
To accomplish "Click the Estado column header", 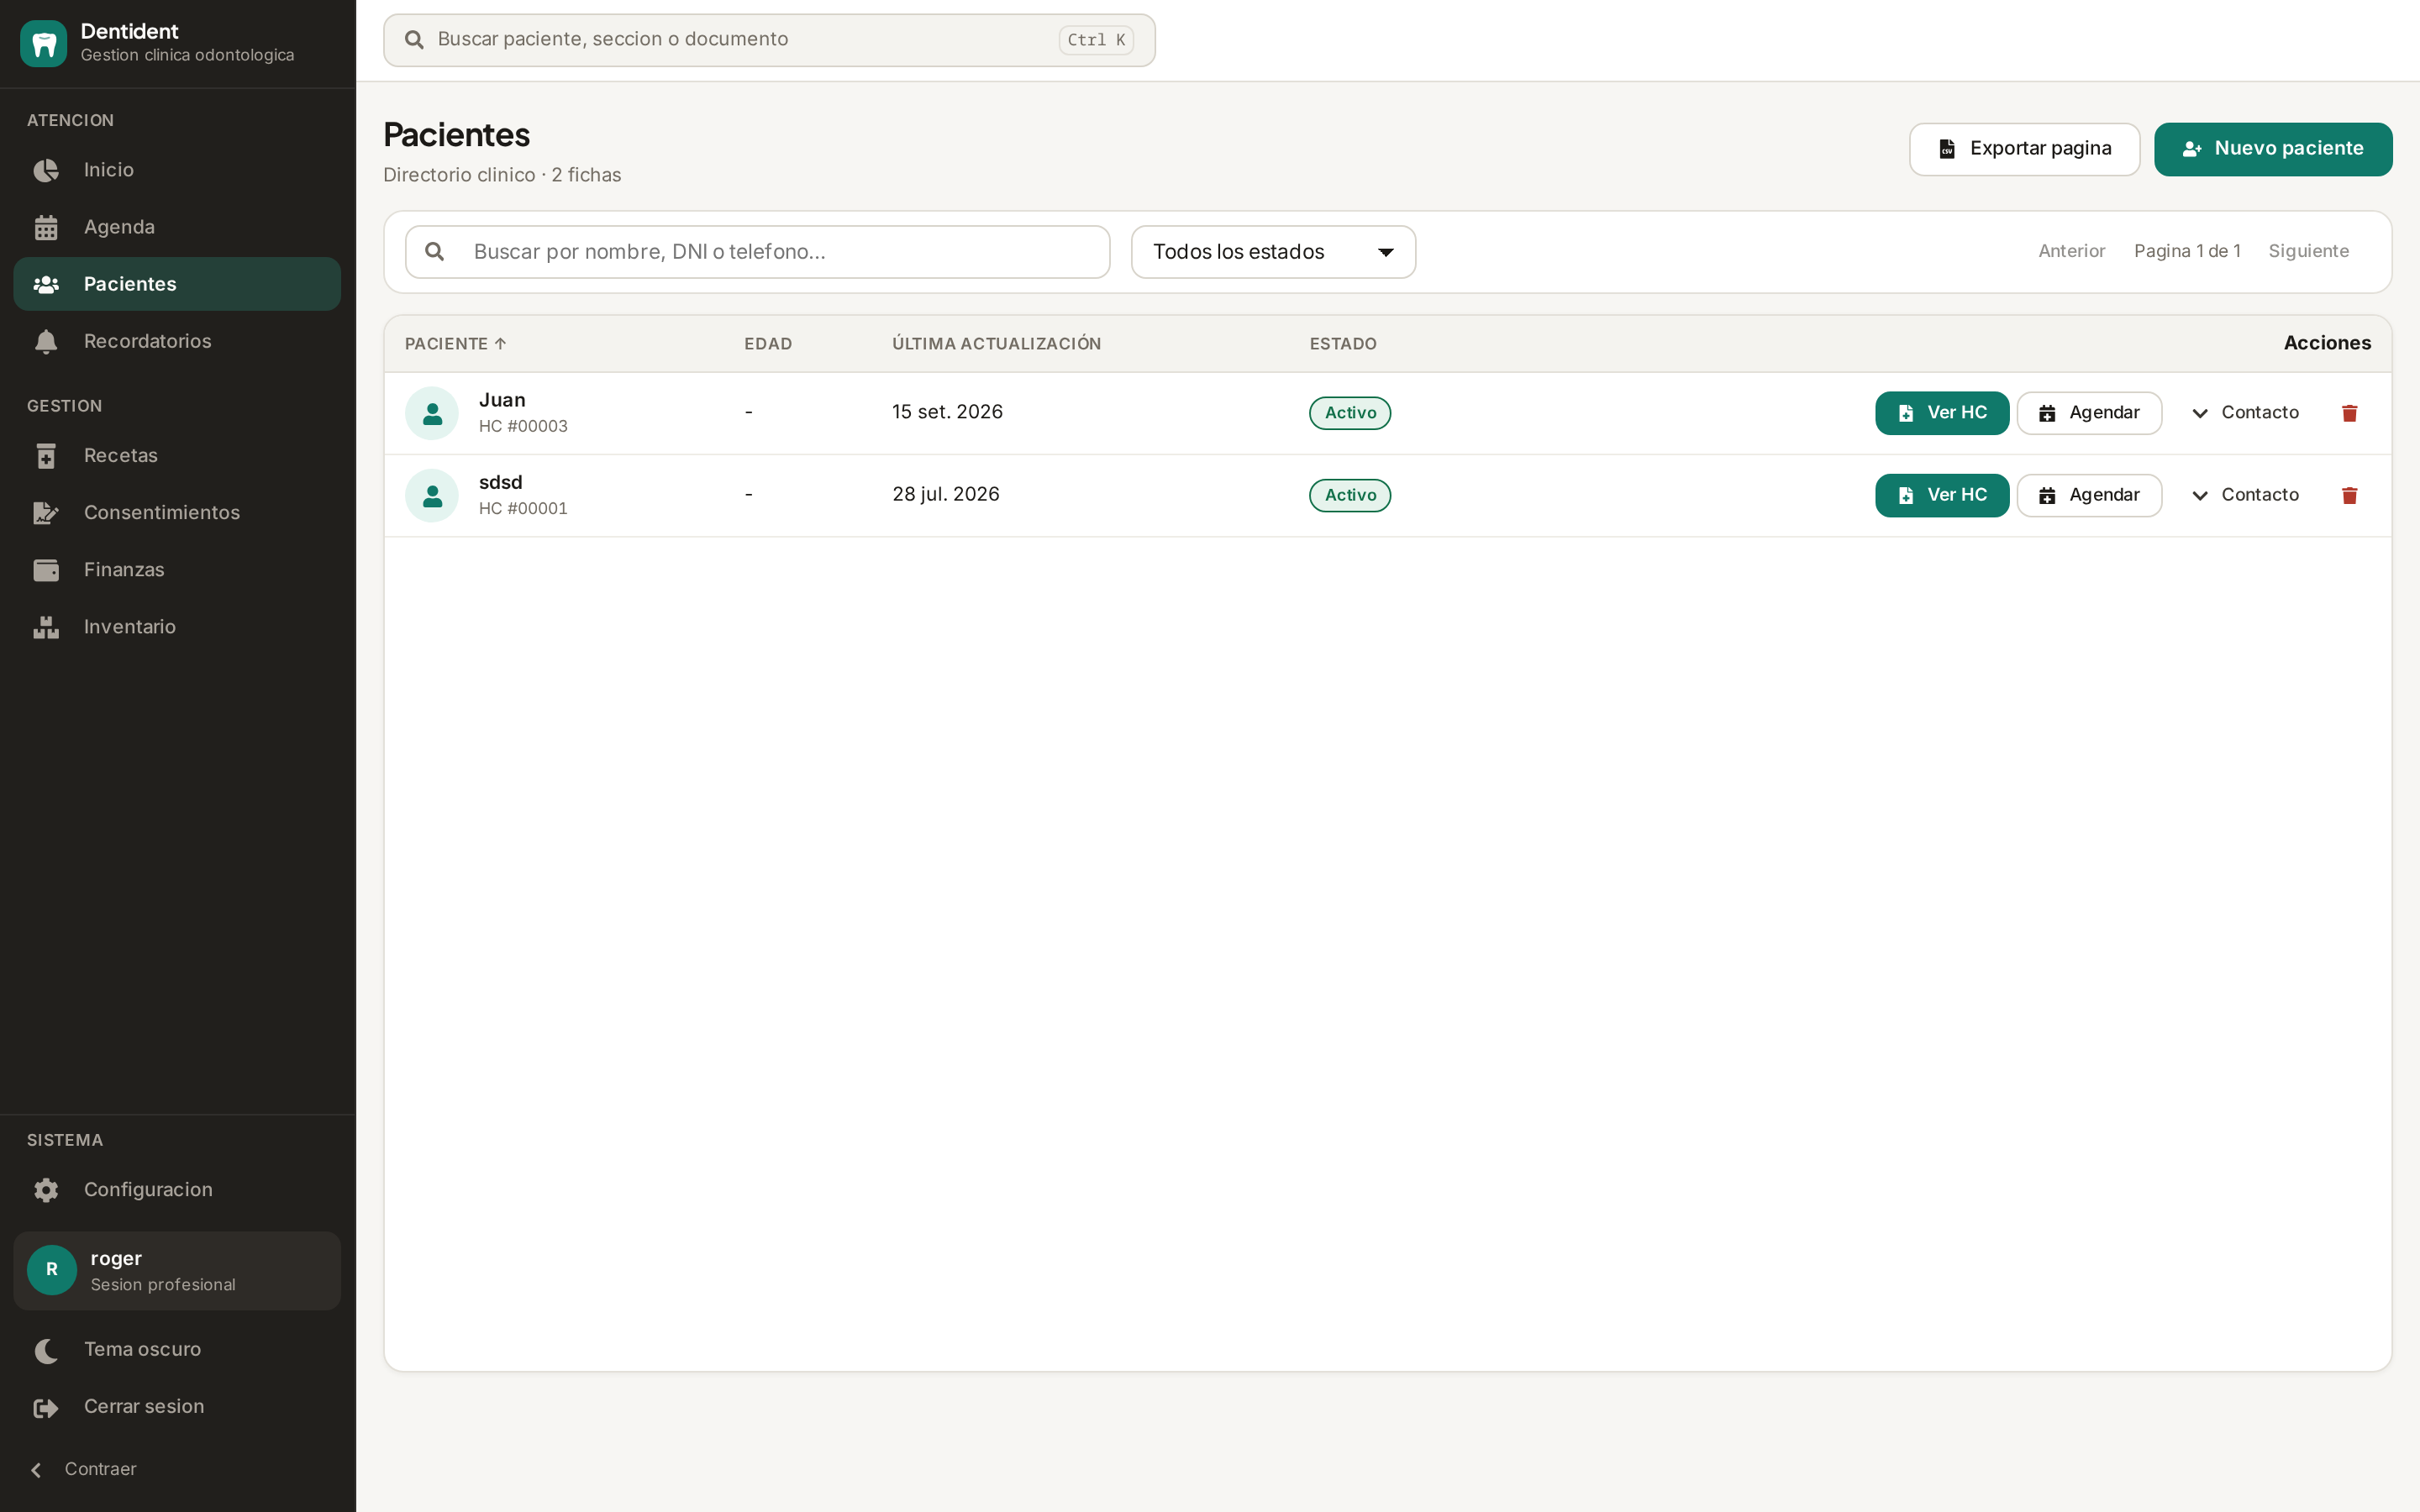I will [1343, 344].
